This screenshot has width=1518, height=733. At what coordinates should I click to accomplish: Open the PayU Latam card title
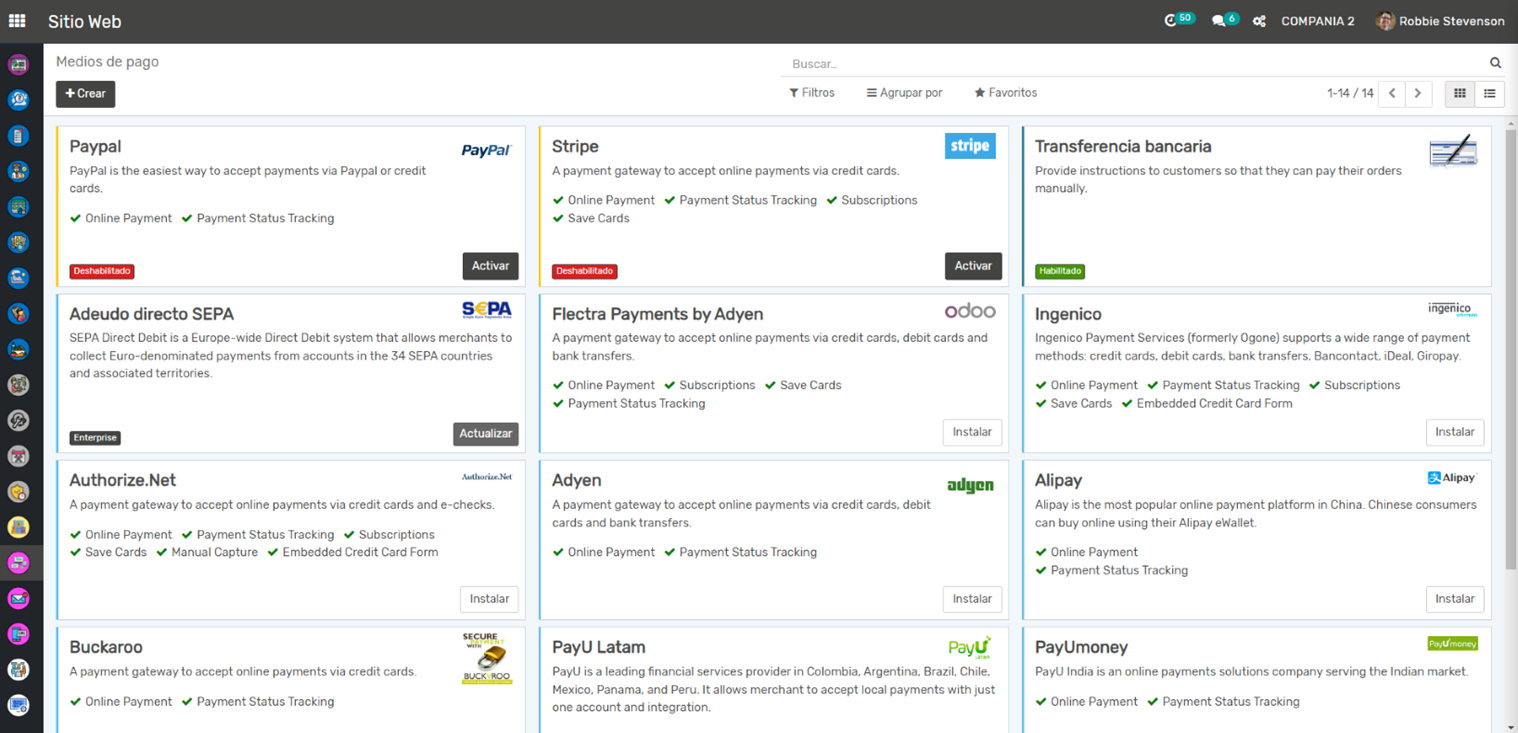point(598,647)
